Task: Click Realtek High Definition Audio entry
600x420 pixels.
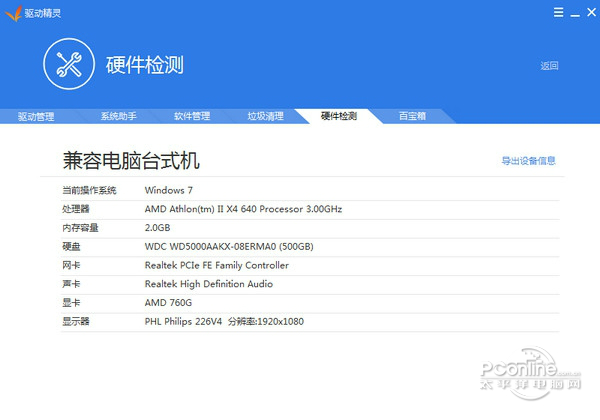Action: 209,284
